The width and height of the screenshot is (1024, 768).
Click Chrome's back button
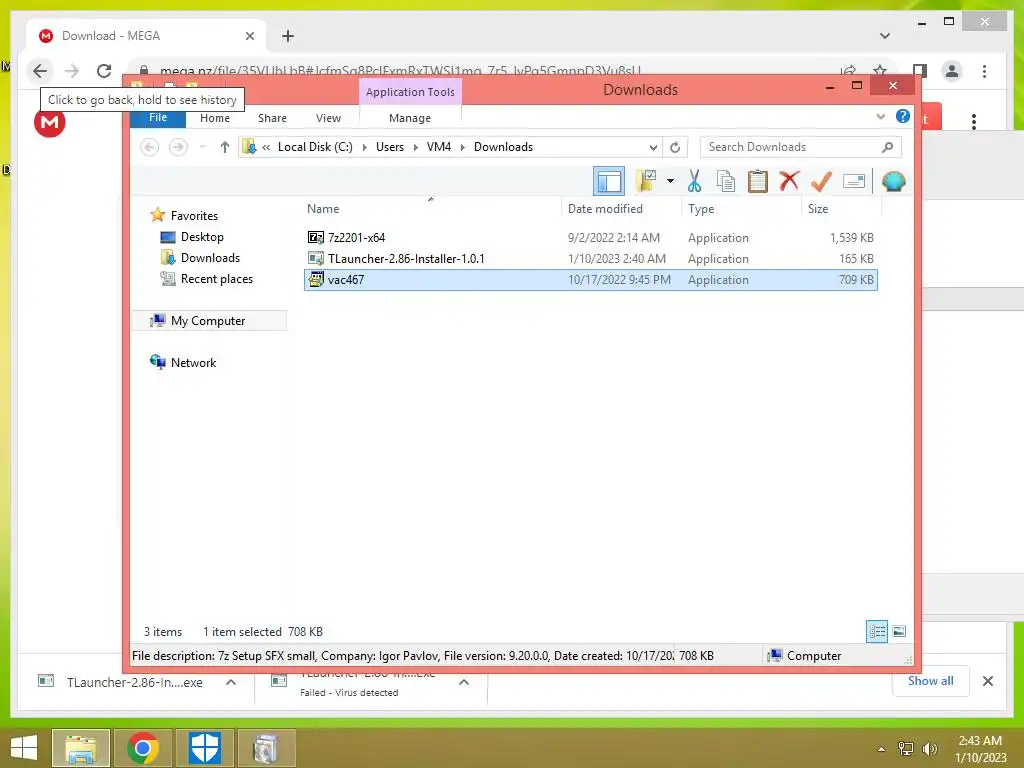coord(40,71)
